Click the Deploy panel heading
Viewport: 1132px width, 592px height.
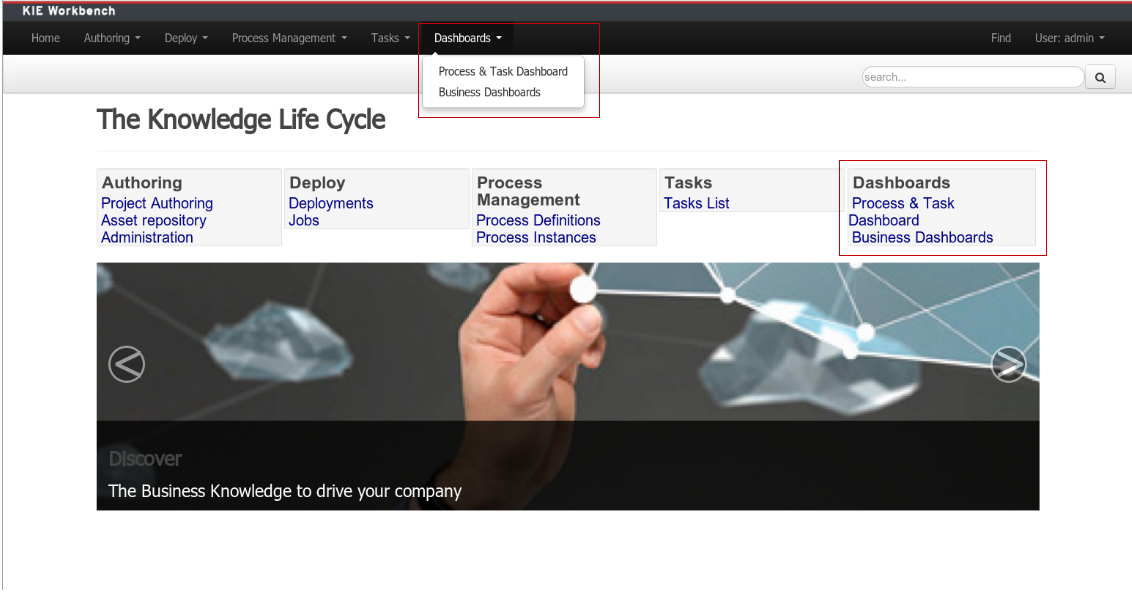pyautogui.click(x=318, y=183)
